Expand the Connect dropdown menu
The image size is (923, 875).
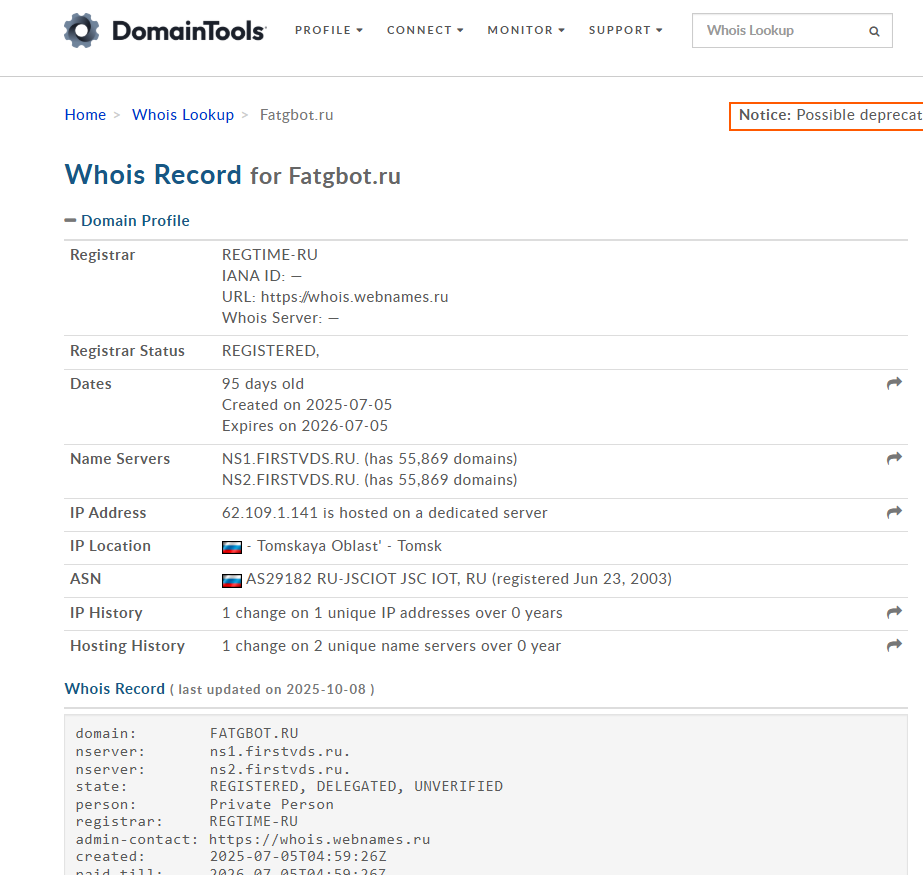coord(425,30)
